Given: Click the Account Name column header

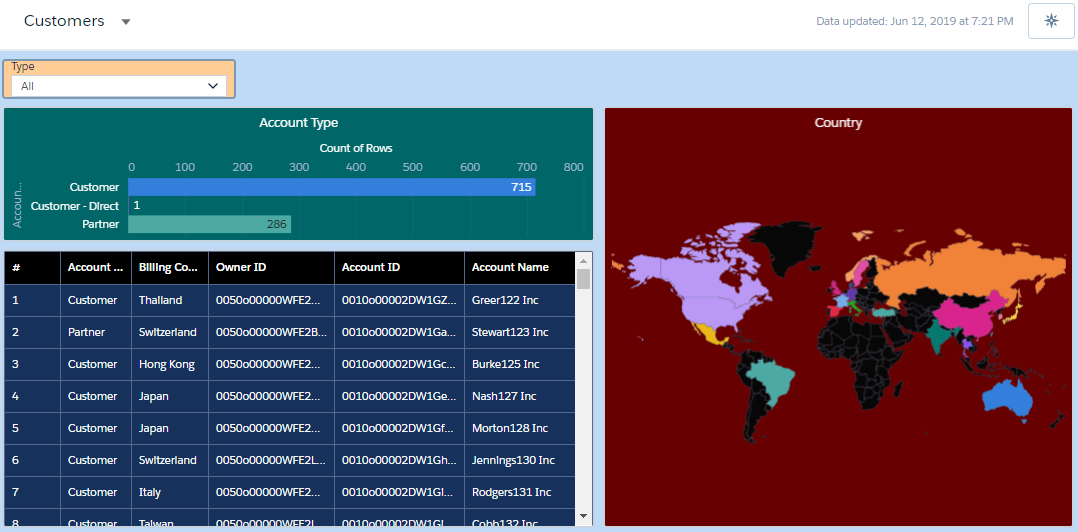Looking at the screenshot, I should point(510,268).
